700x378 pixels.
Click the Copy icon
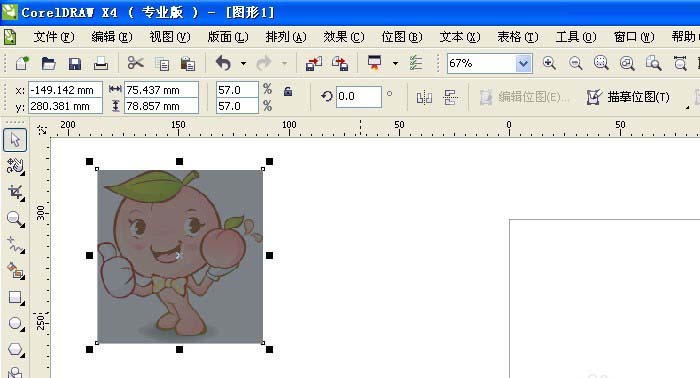click(162, 64)
